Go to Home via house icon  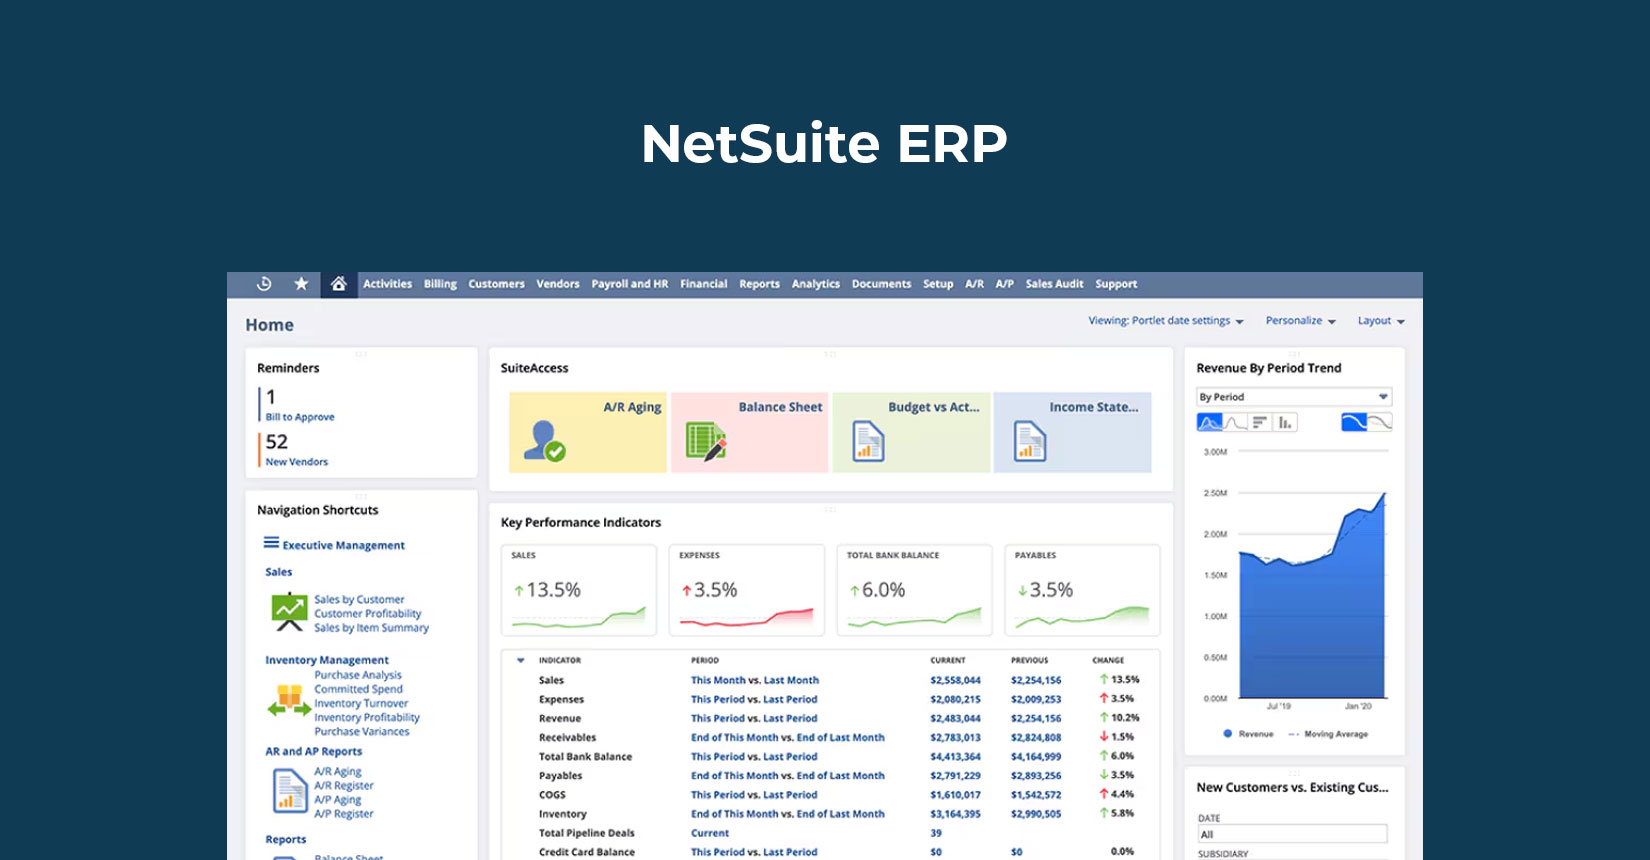tap(338, 284)
